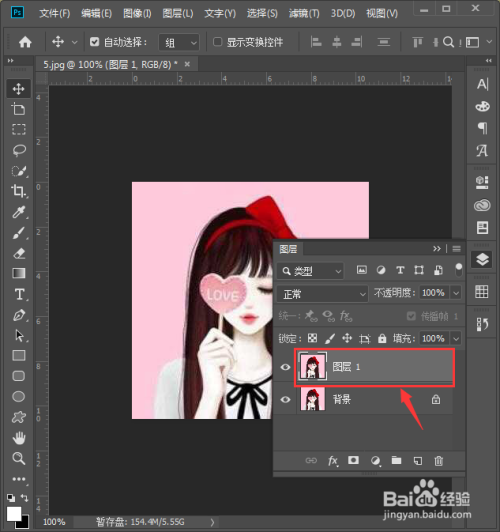Add a layer mask
The height and width of the screenshot is (532, 500).
(x=353, y=460)
